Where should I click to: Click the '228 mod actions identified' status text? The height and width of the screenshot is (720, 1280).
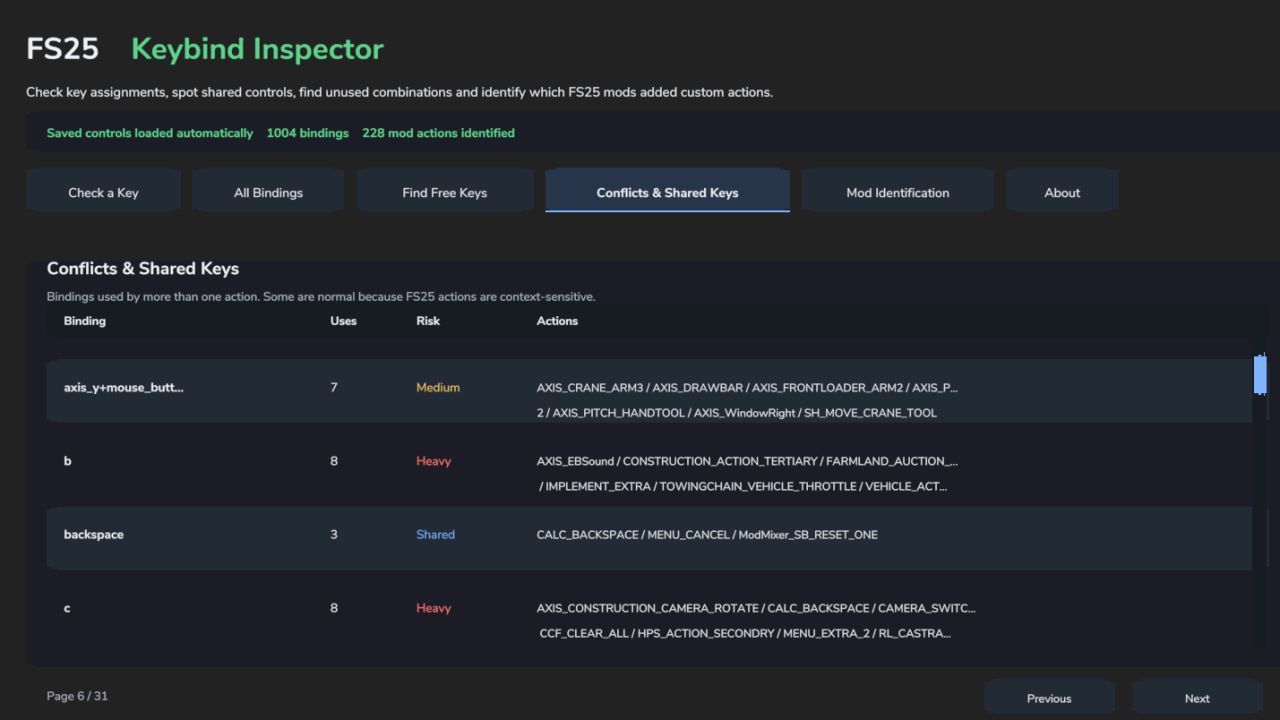click(438, 133)
